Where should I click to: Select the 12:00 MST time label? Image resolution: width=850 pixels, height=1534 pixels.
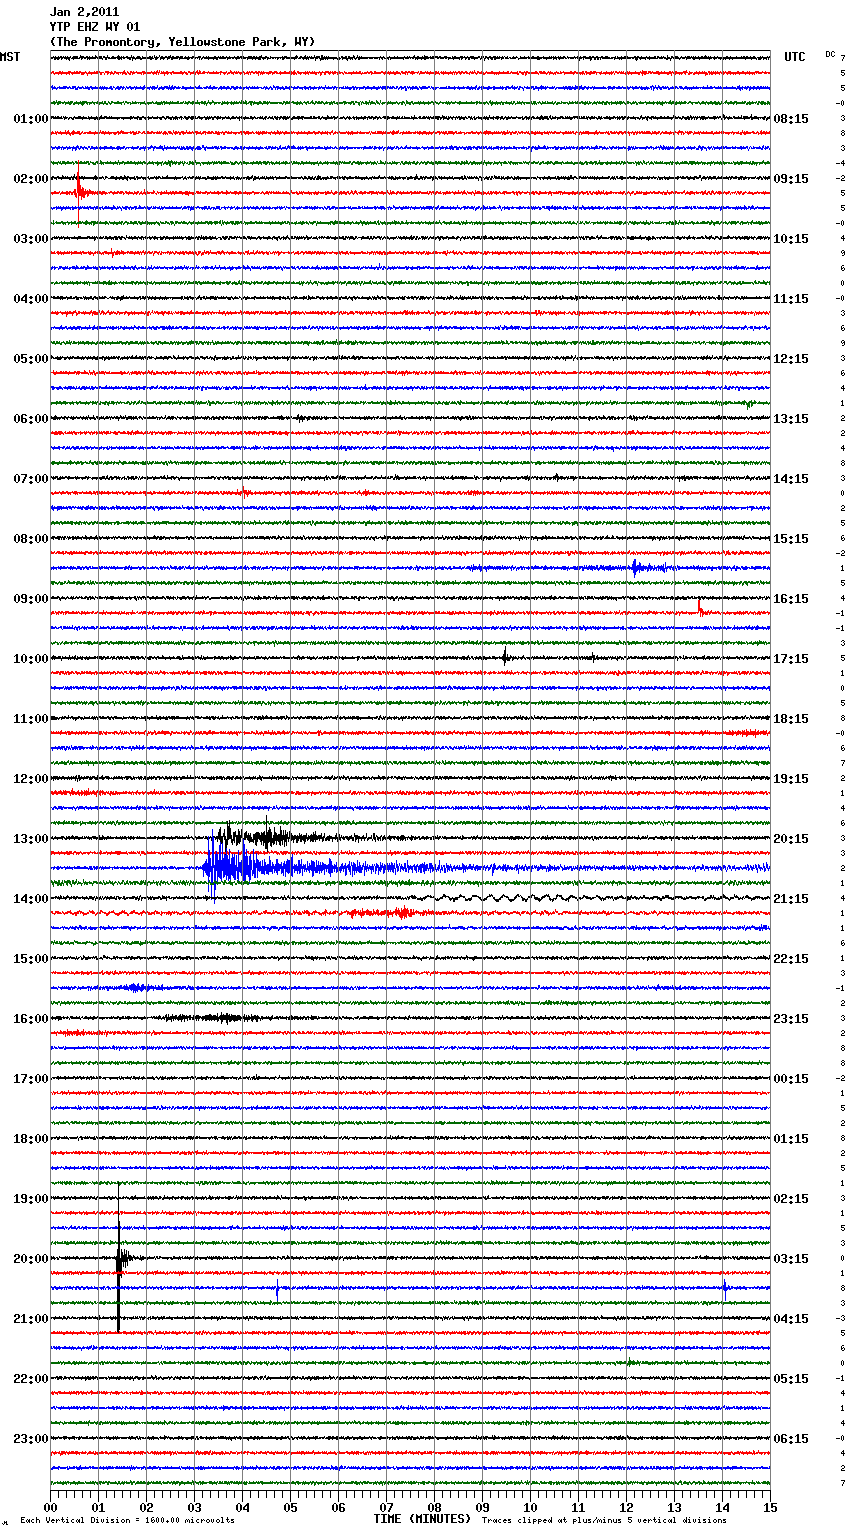31,779
